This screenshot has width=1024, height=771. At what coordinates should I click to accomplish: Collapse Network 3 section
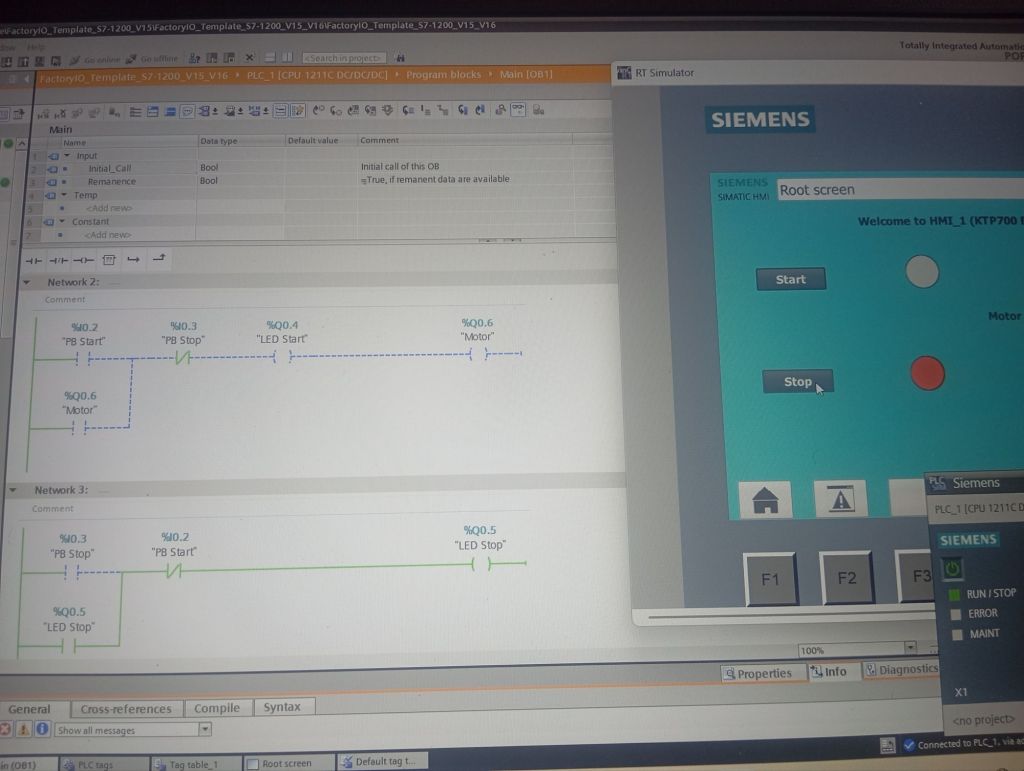pos(13,490)
